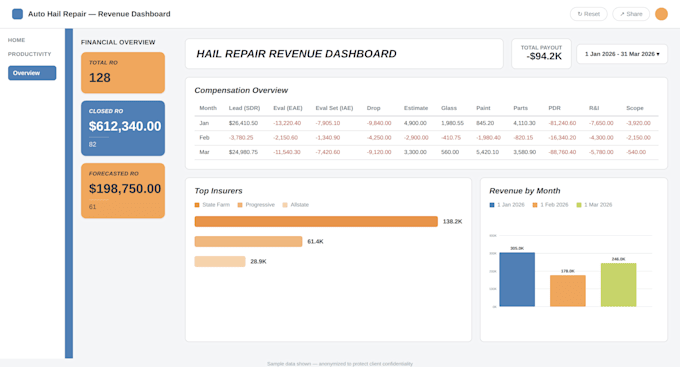Open the date range dropdown
Viewport: 680px width, 367px height.
pyautogui.click(x=622, y=54)
